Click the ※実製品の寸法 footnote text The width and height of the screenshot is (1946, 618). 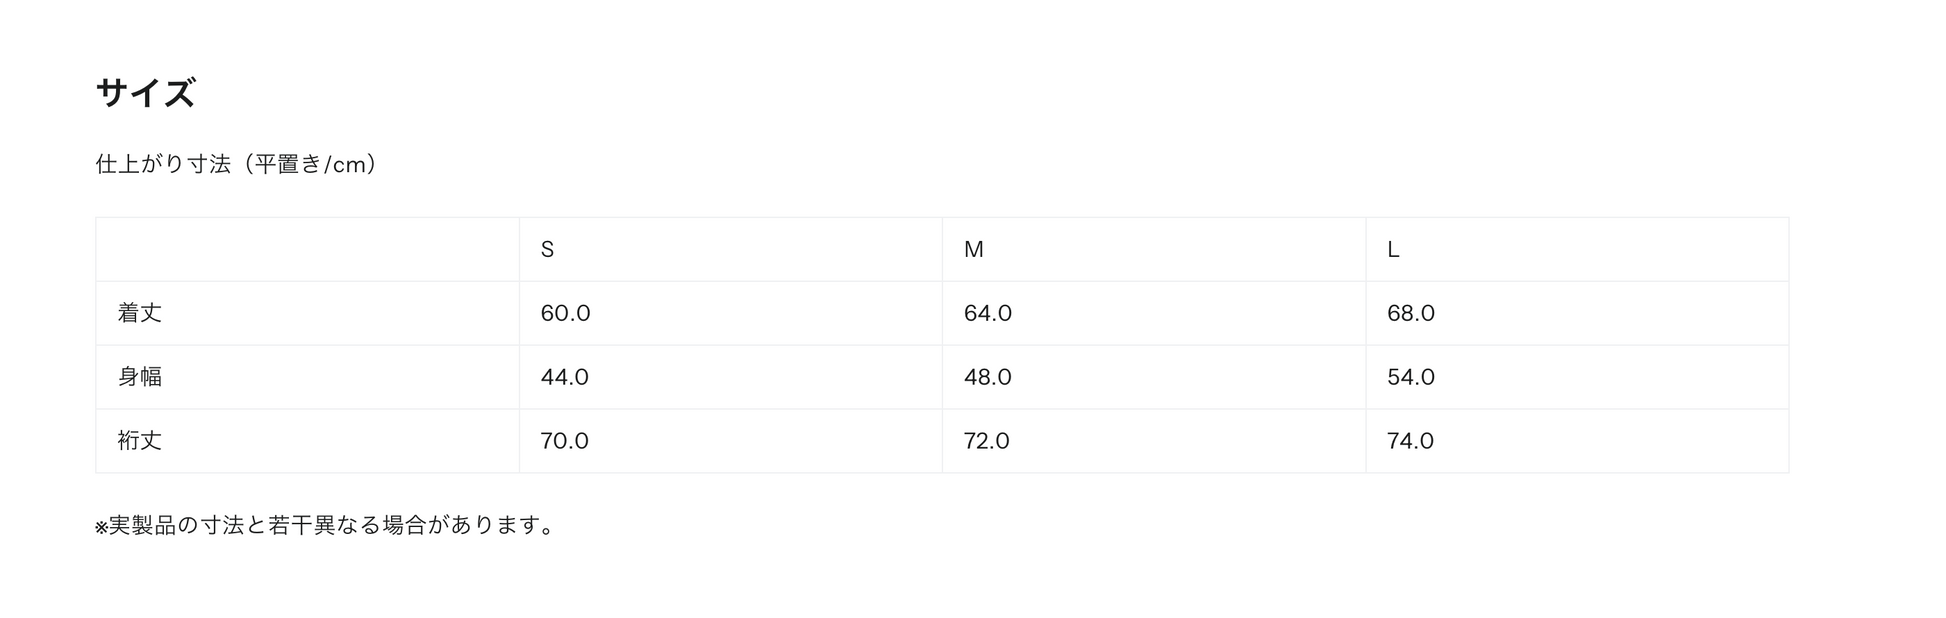(325, 525)
